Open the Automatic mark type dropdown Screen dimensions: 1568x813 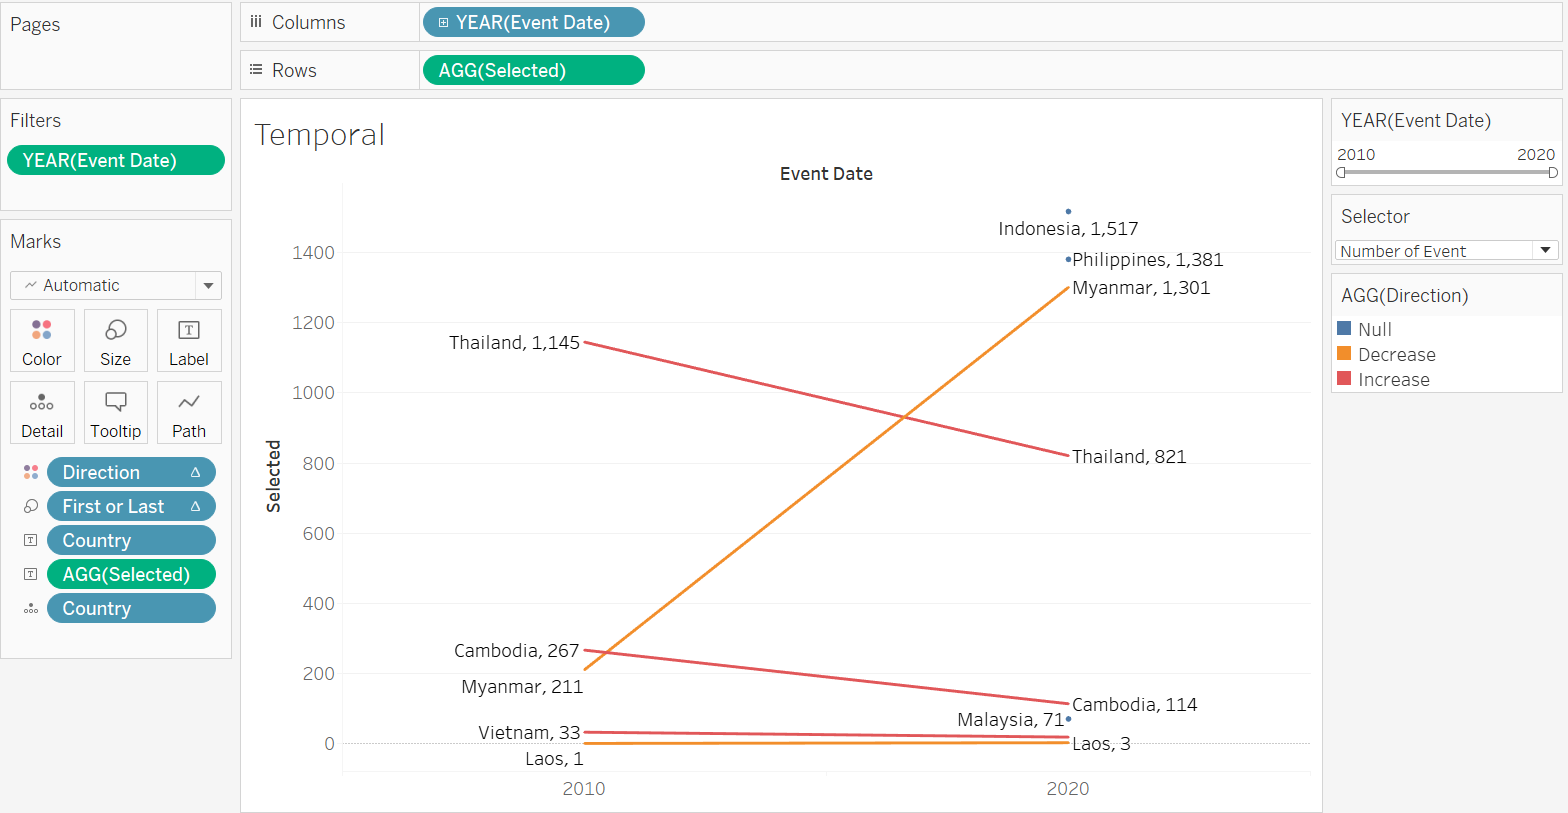[208, 286]
